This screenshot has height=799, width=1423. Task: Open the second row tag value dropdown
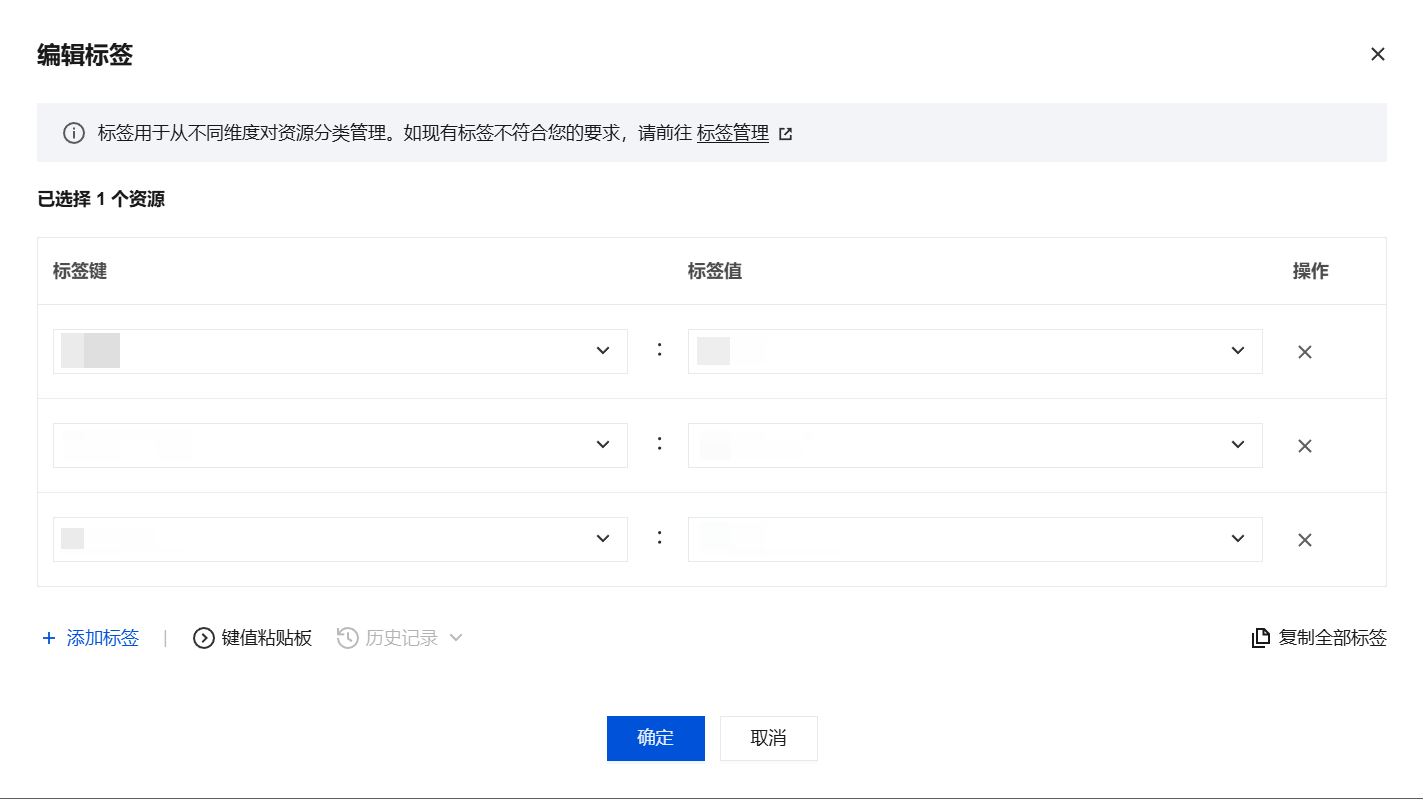1237,445
